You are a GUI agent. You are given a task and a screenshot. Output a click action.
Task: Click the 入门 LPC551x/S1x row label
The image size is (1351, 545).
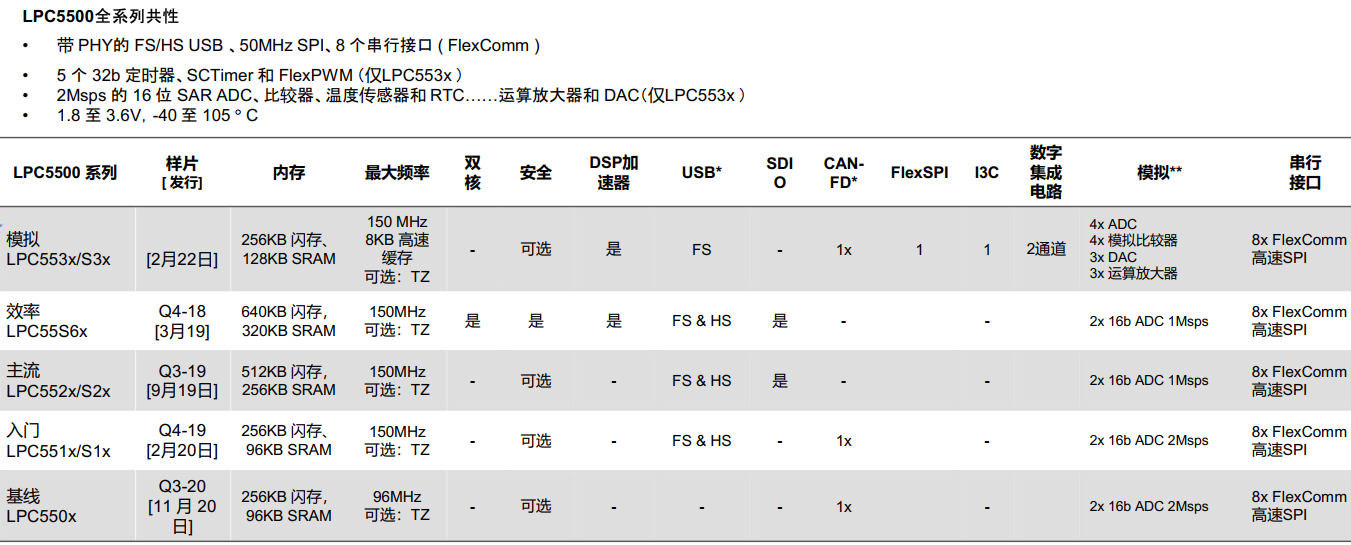pyautogui.click(x=58, y=441)
